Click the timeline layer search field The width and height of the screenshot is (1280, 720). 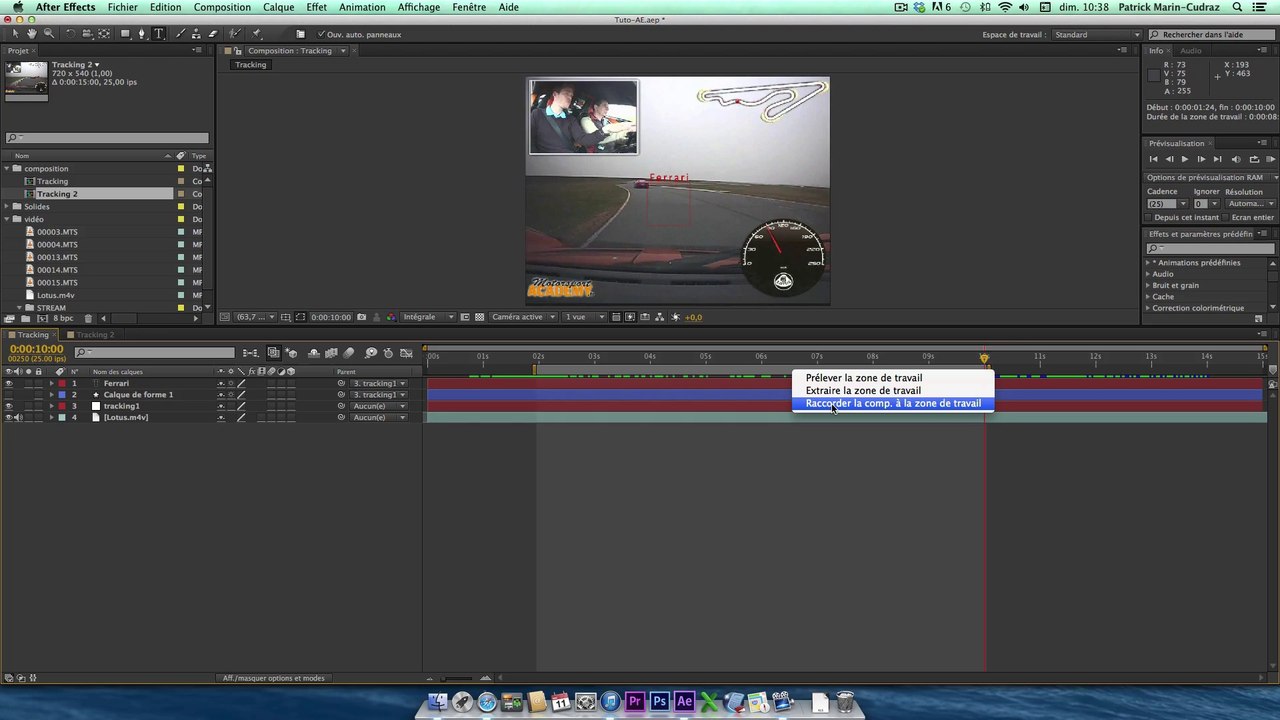pos(154,353)
